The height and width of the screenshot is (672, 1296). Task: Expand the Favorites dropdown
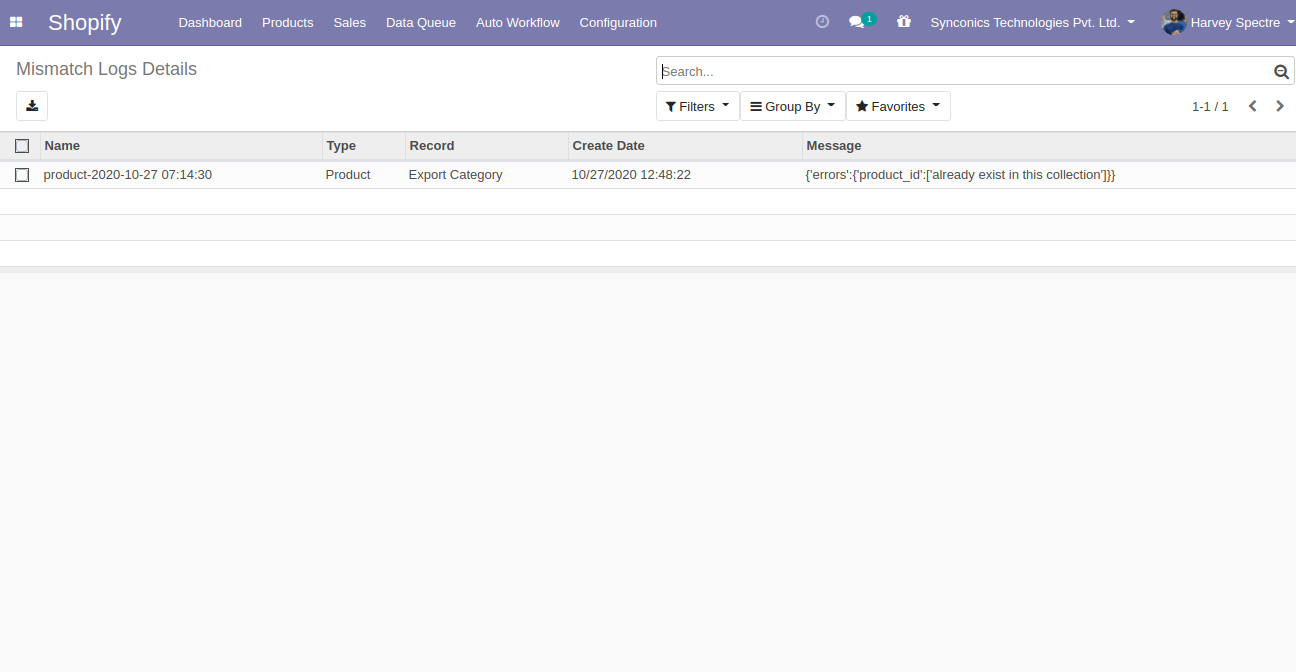897,106
